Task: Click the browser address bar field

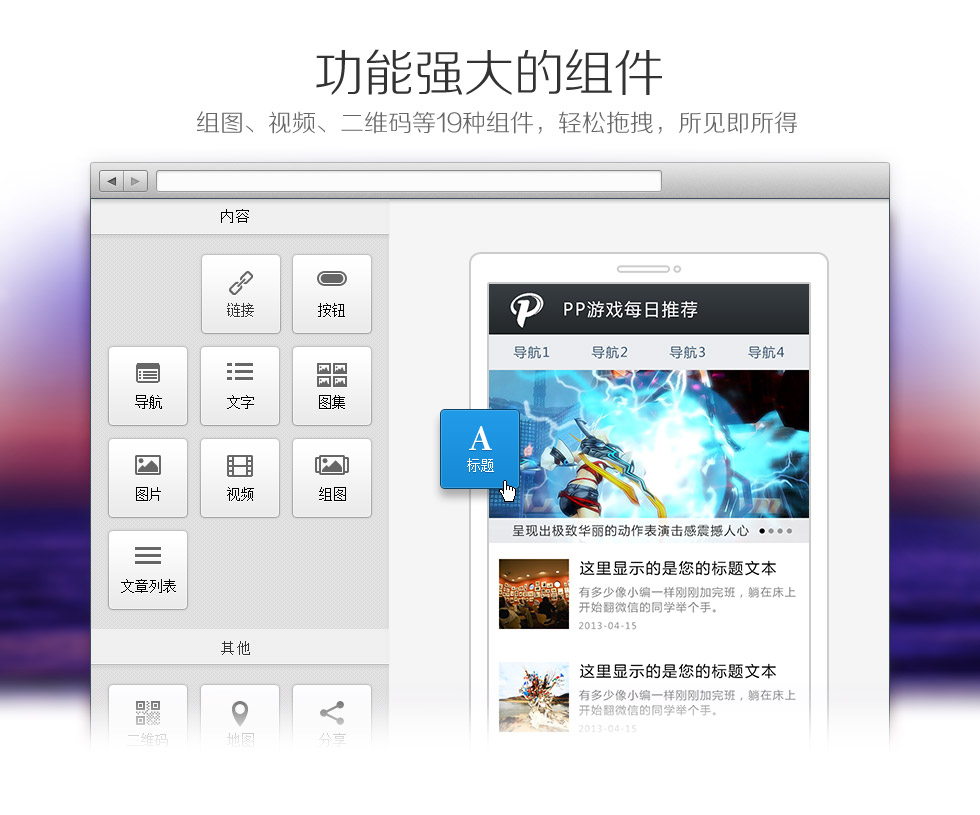Action: (x=408, y=181)
